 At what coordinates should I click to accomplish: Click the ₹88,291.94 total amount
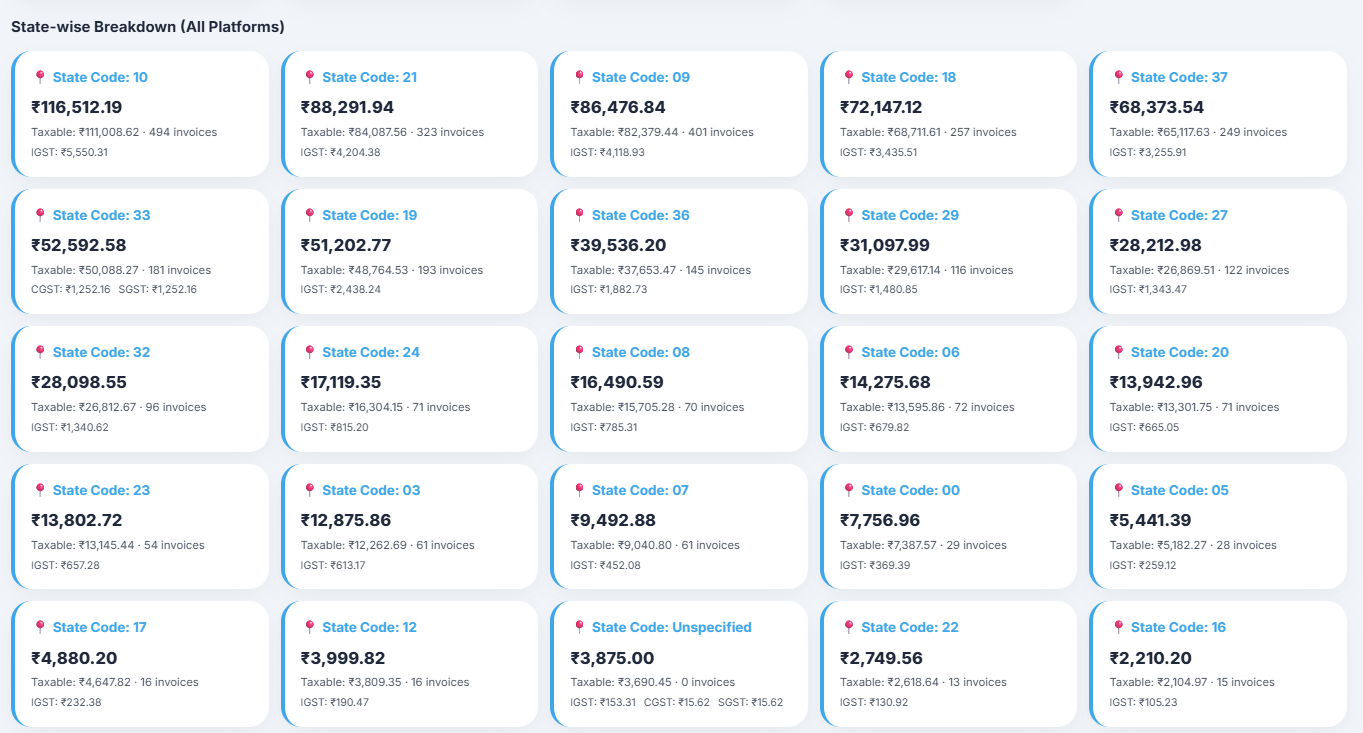(347, 107)
